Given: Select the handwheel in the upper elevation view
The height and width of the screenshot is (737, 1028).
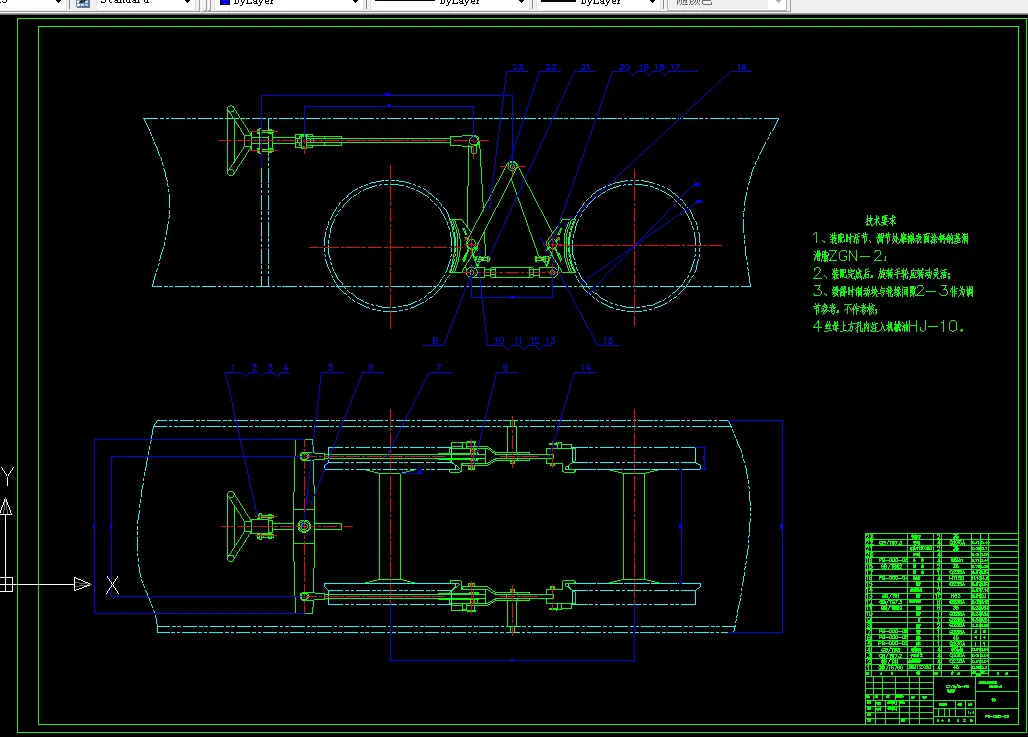Looking at the screenshot, I should (239, 141).
